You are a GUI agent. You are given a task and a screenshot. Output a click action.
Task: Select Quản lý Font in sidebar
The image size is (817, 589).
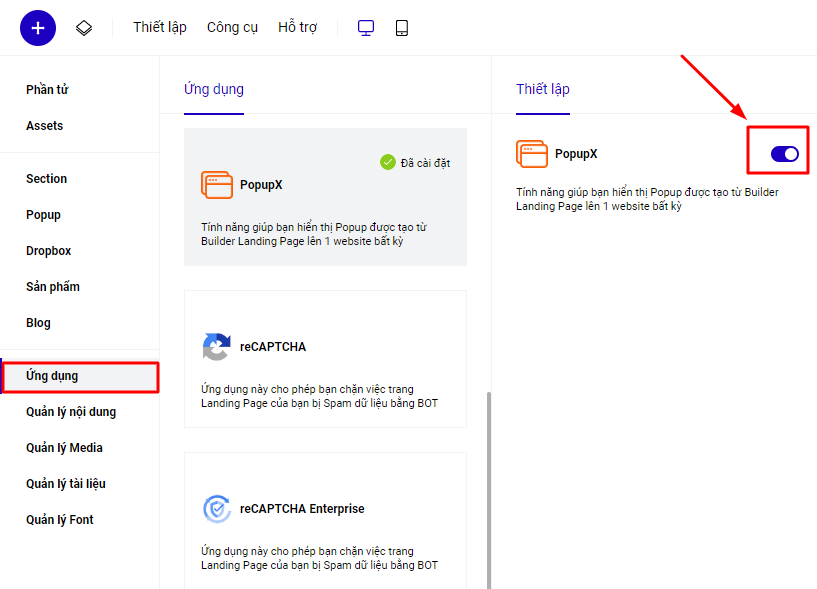[60, 520]
